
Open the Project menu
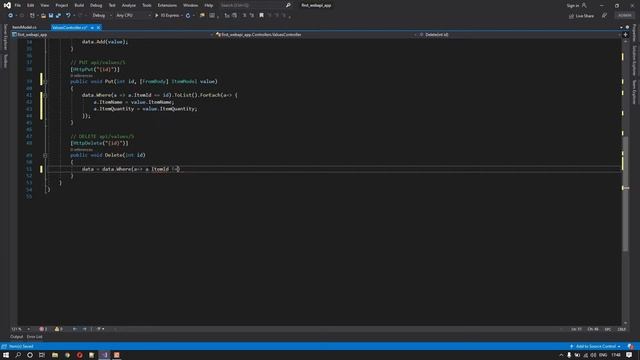tap(62, 5)
